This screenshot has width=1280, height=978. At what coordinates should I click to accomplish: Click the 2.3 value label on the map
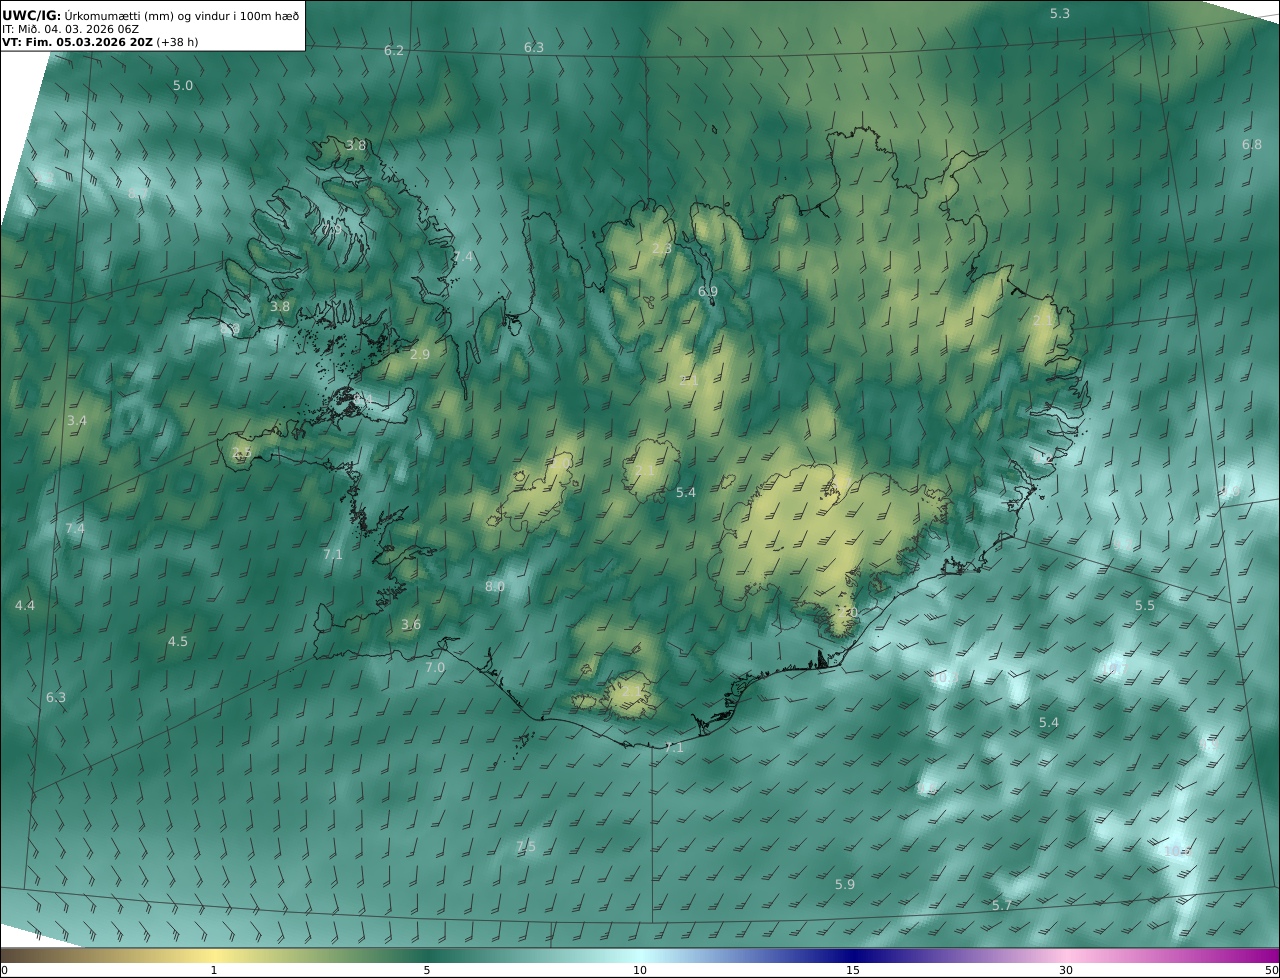tap(662, 248)
